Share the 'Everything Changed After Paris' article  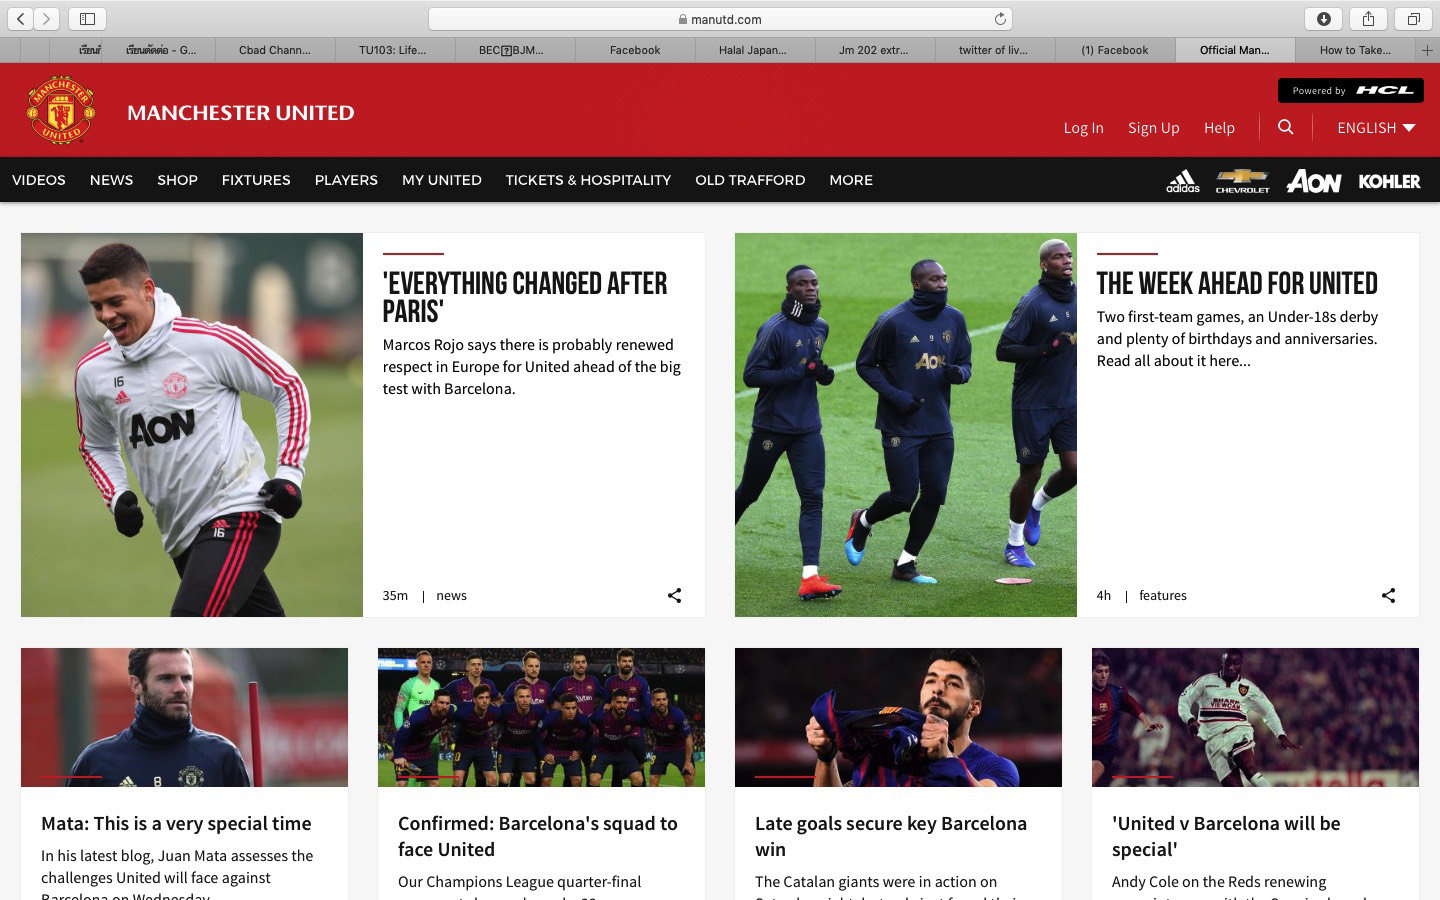tap(675, 595)
